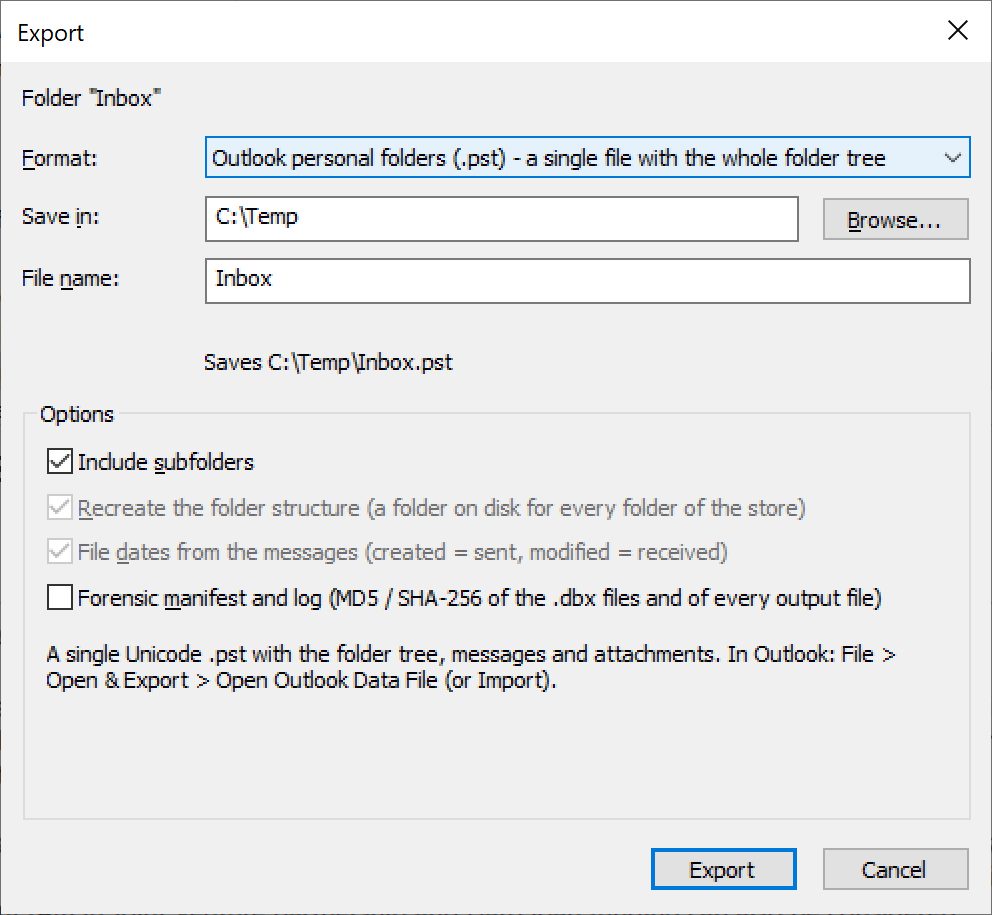Click the Export button
Image resolution: width=992 pixels, height=915 pixels.
(723, 869)
